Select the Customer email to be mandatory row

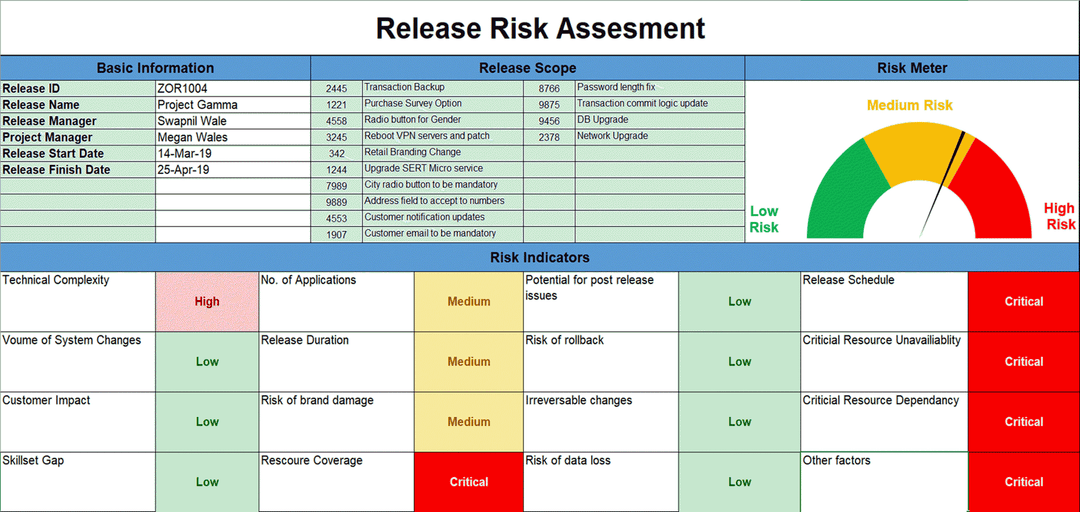[x=430, y=234]
